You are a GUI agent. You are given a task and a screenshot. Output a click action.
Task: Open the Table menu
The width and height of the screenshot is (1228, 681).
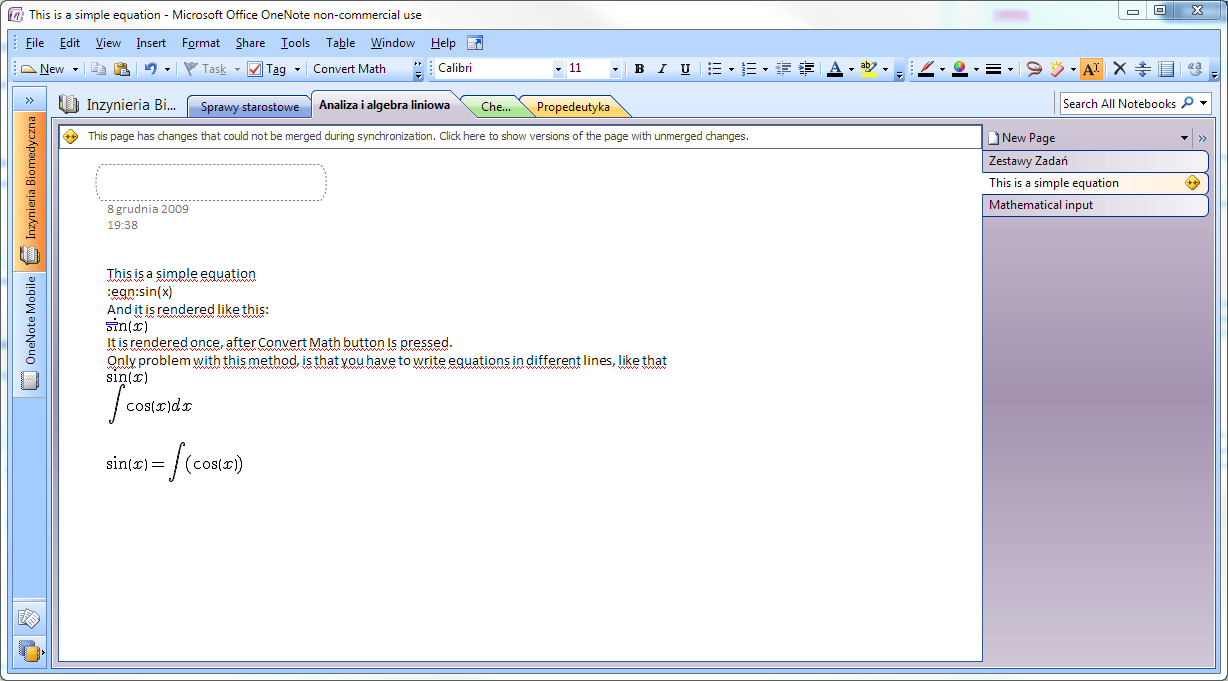coord(340,43)
